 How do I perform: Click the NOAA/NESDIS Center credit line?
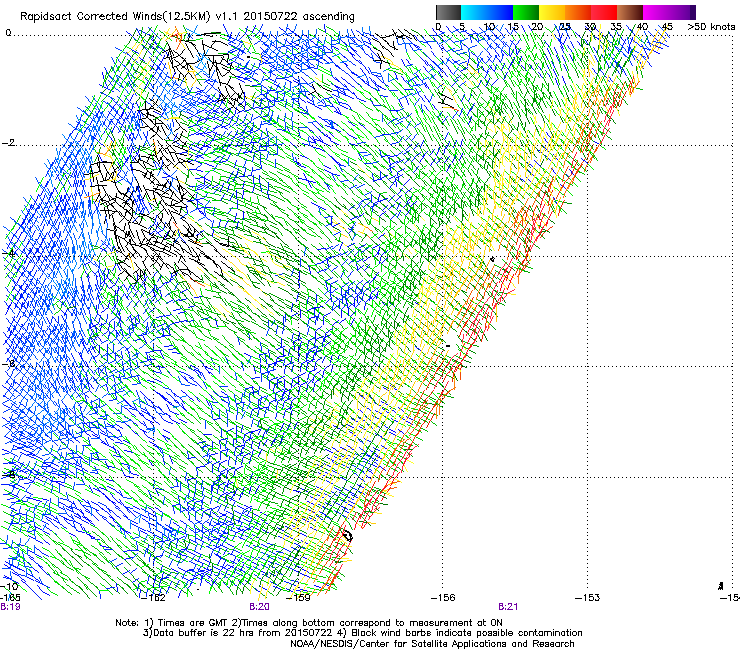click(x=432, y=644)
